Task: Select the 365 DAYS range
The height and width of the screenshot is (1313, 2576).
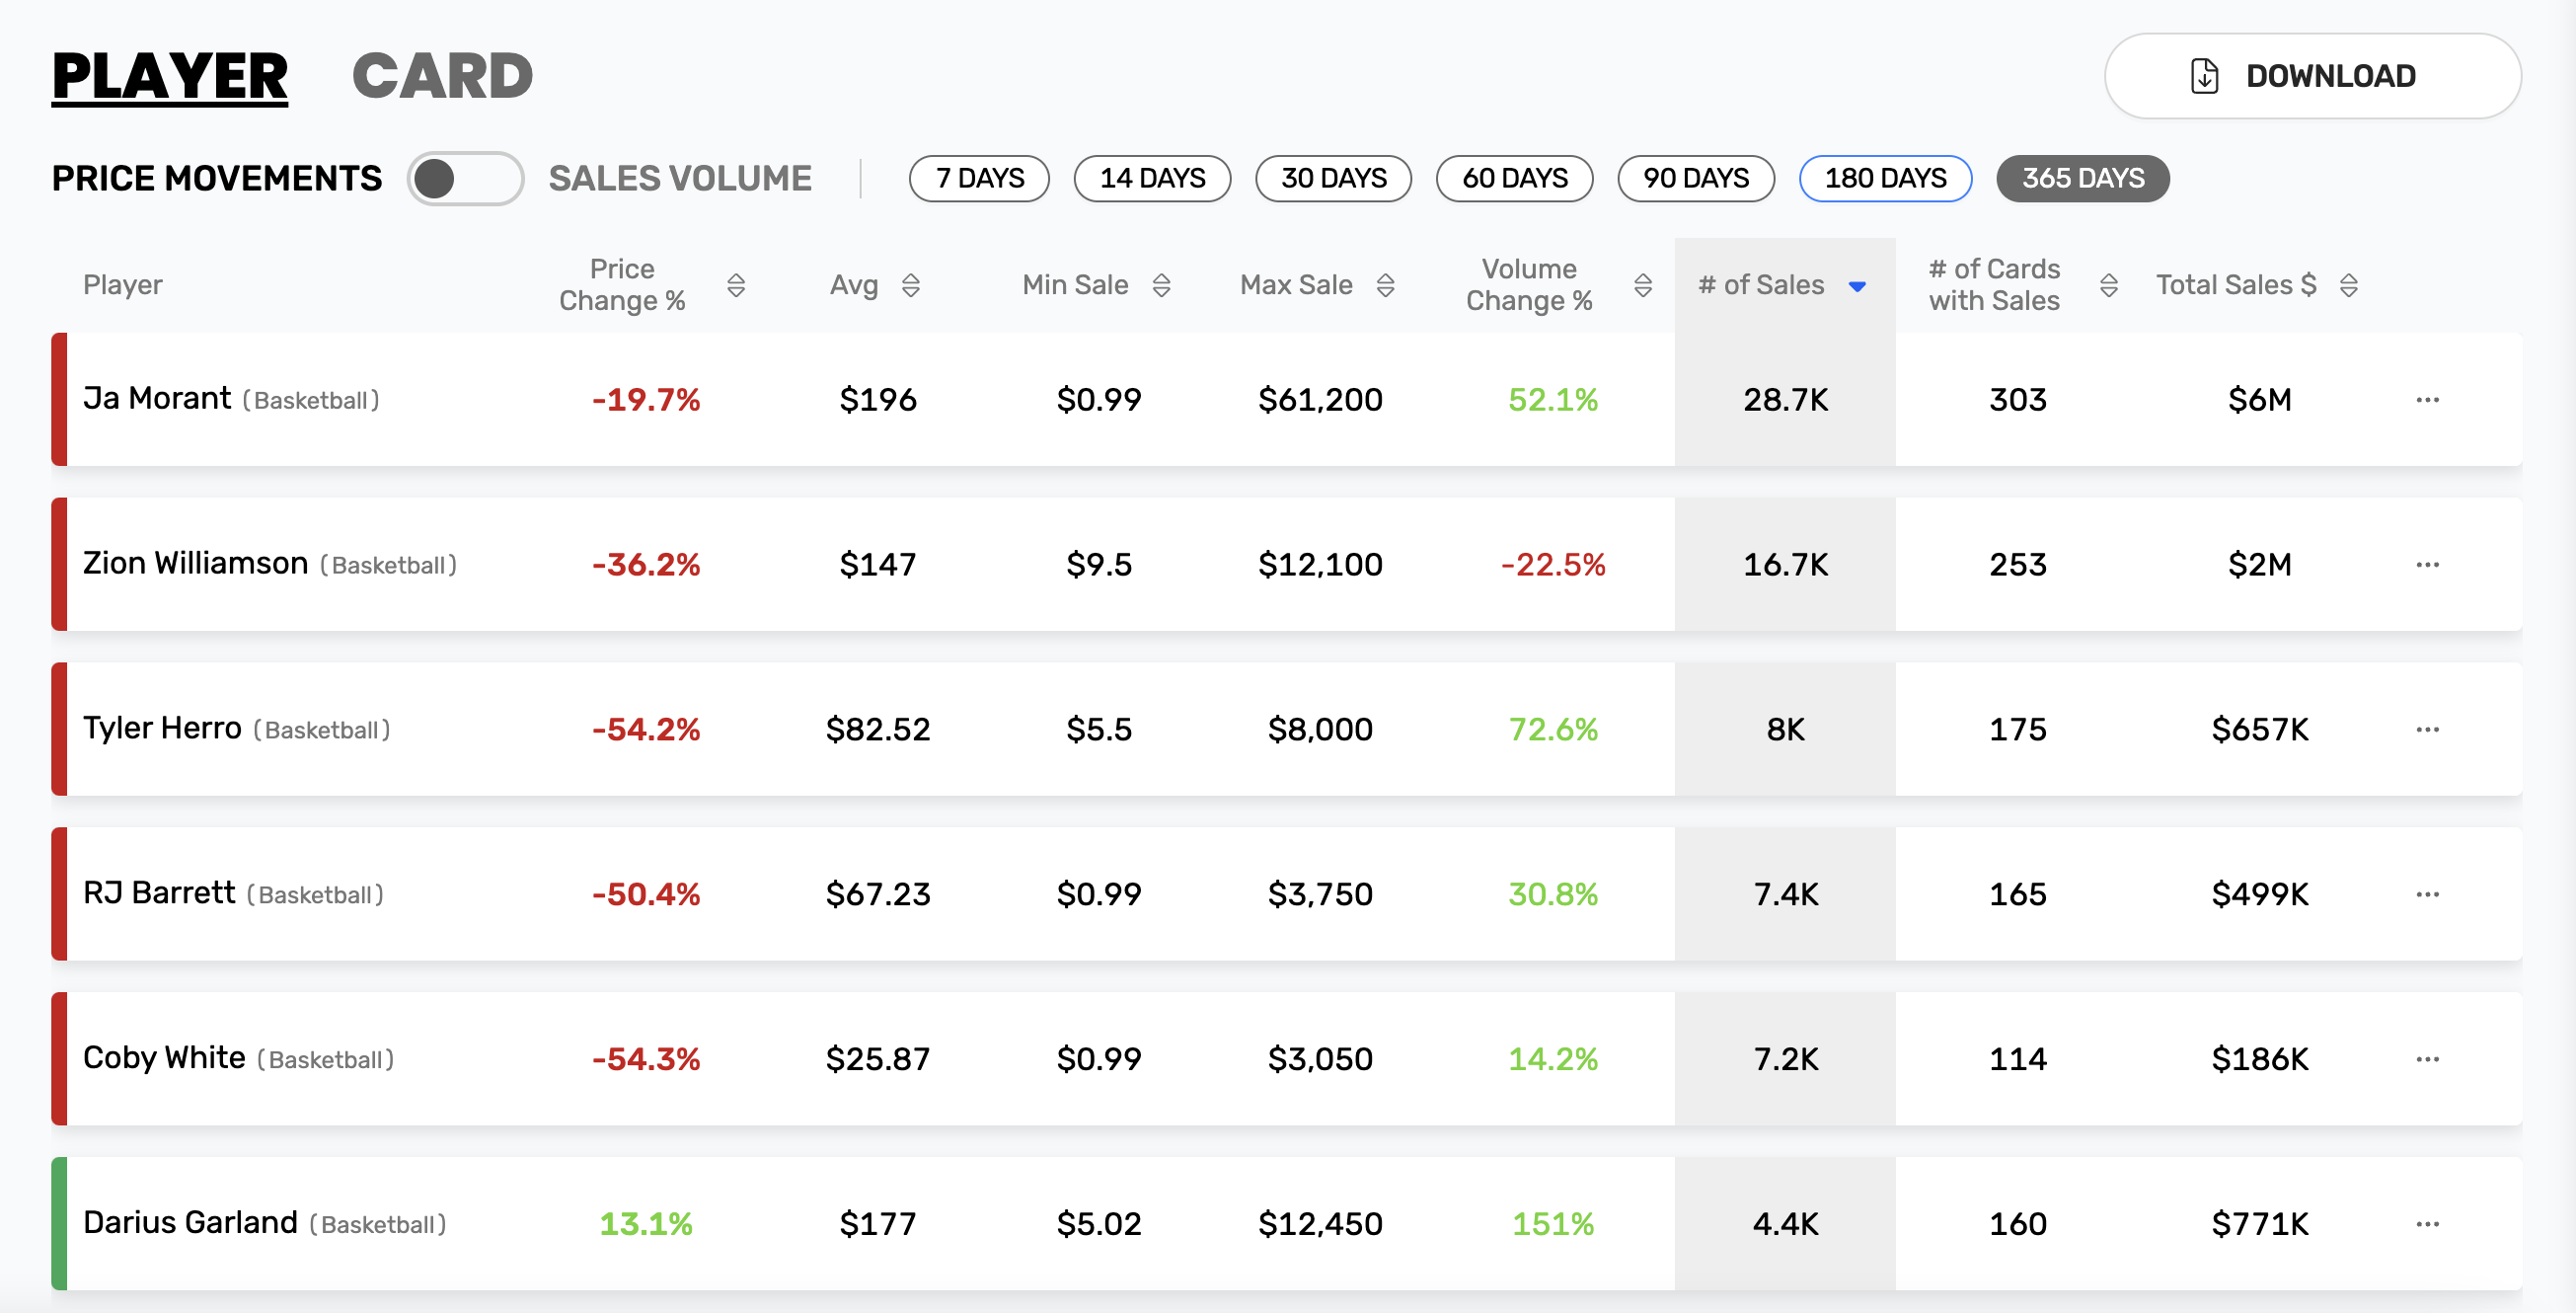Action: click(x=2083, y=179)
